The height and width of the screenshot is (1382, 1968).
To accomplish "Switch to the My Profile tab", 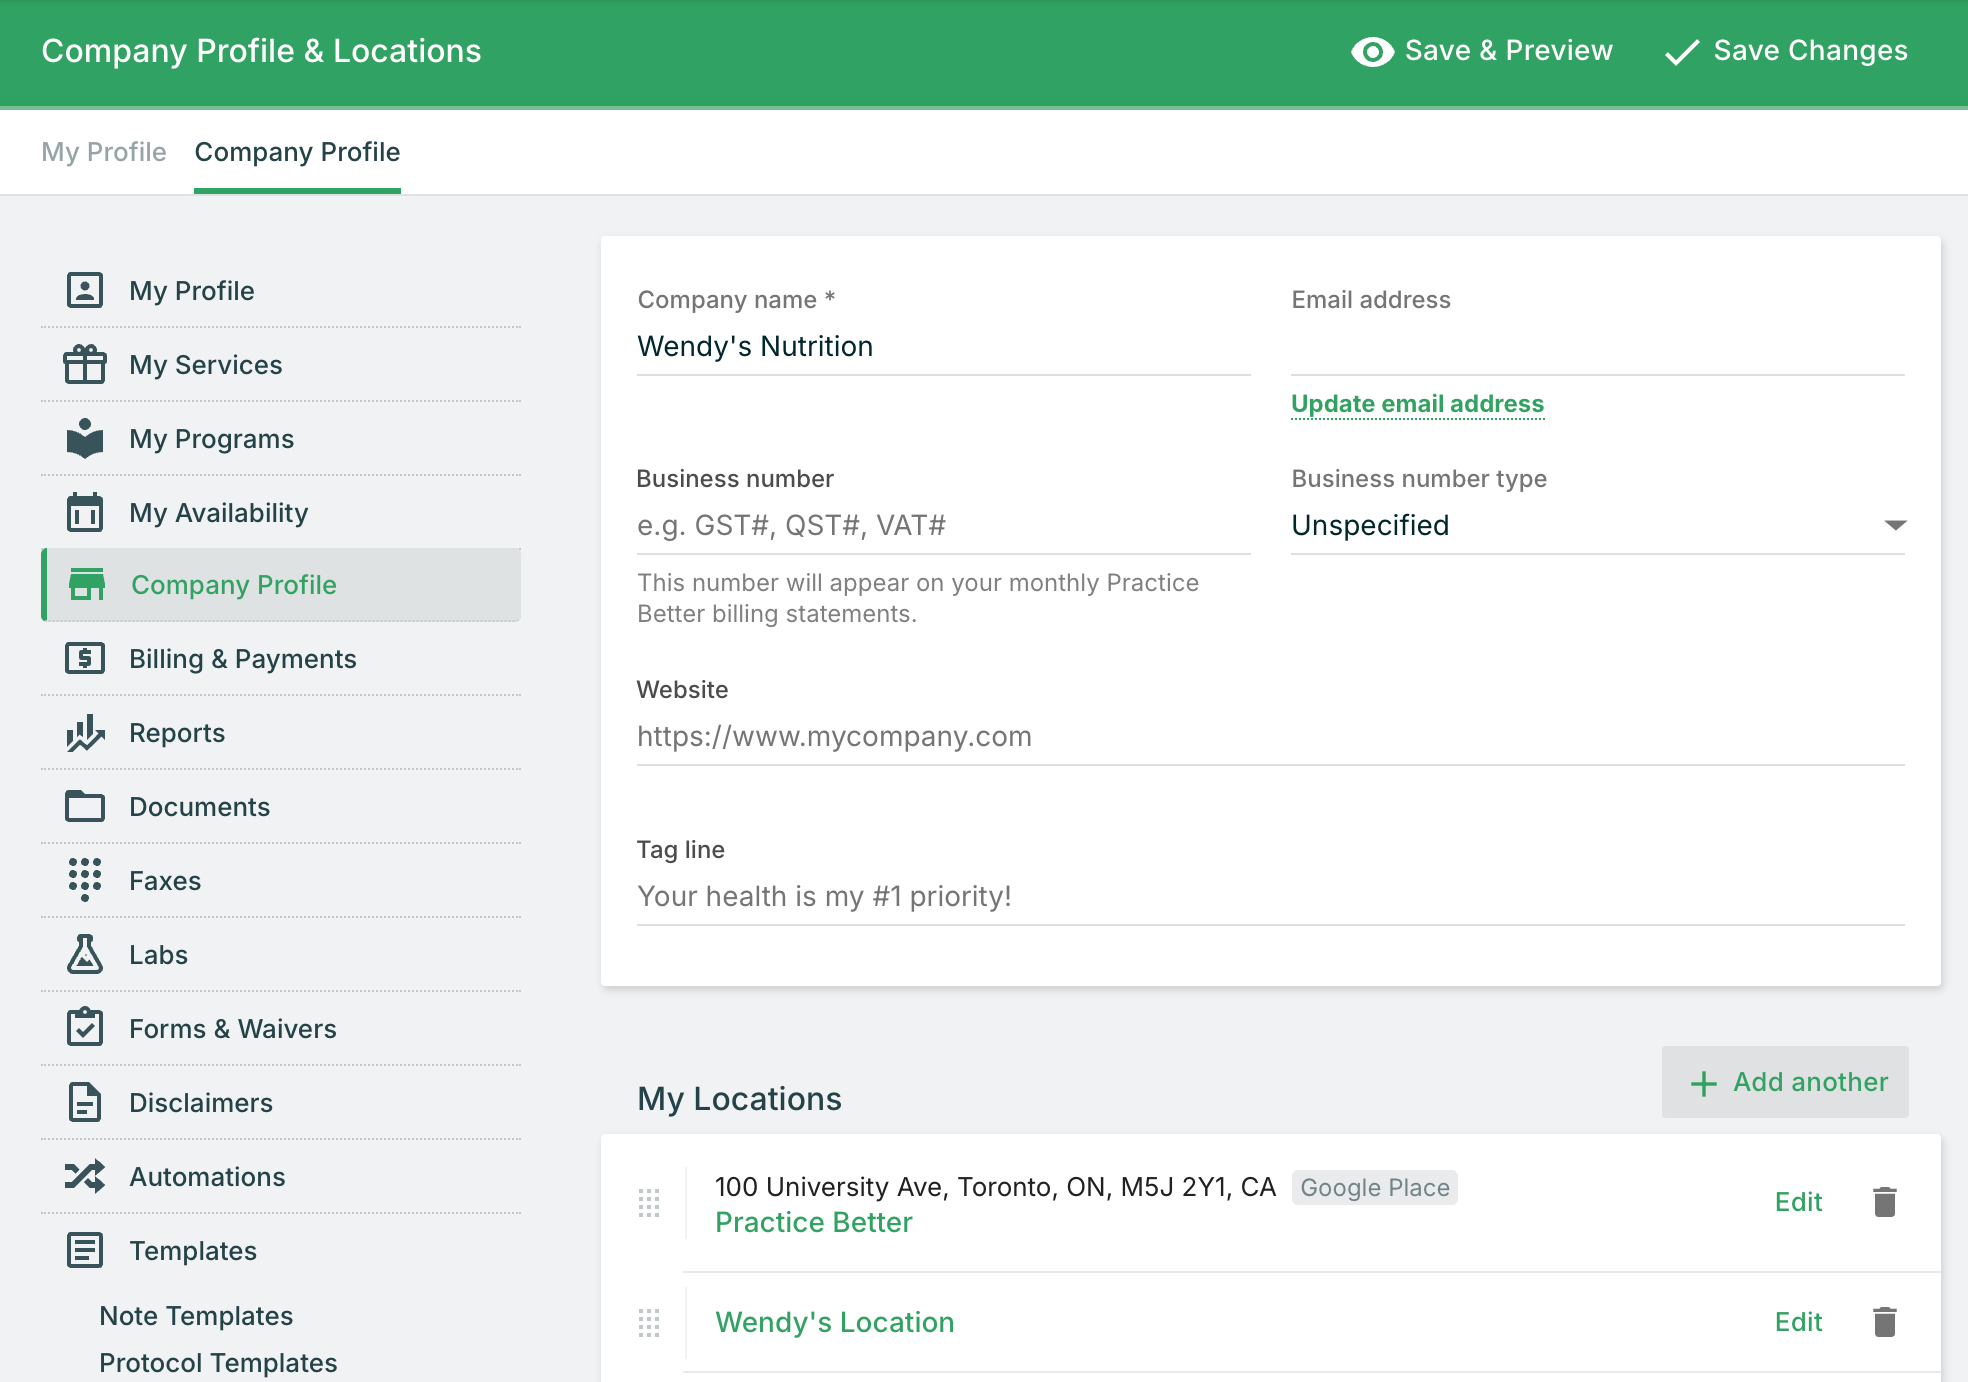I will pyautogui.click(x=104, y=152).
